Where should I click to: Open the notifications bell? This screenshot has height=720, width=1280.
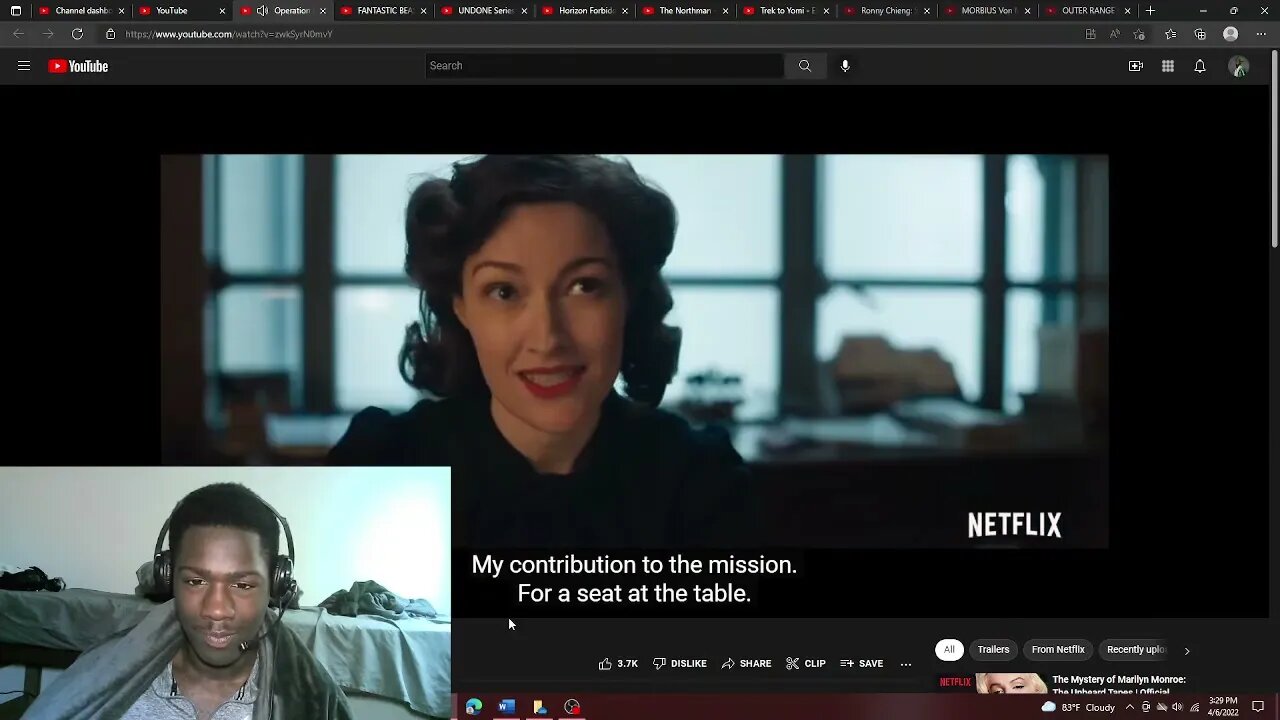(x=1200, y=66)
